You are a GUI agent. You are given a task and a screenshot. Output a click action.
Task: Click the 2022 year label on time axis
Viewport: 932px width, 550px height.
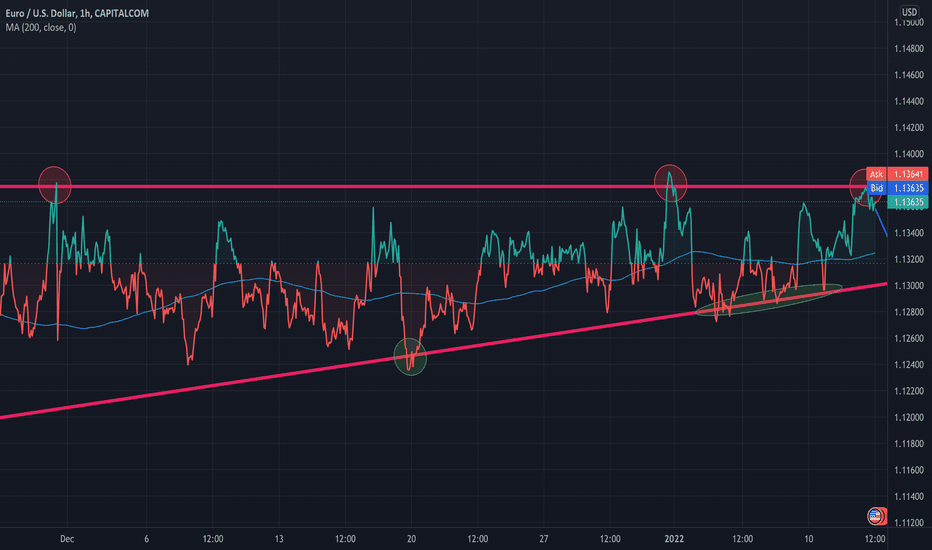coord(674,539)
